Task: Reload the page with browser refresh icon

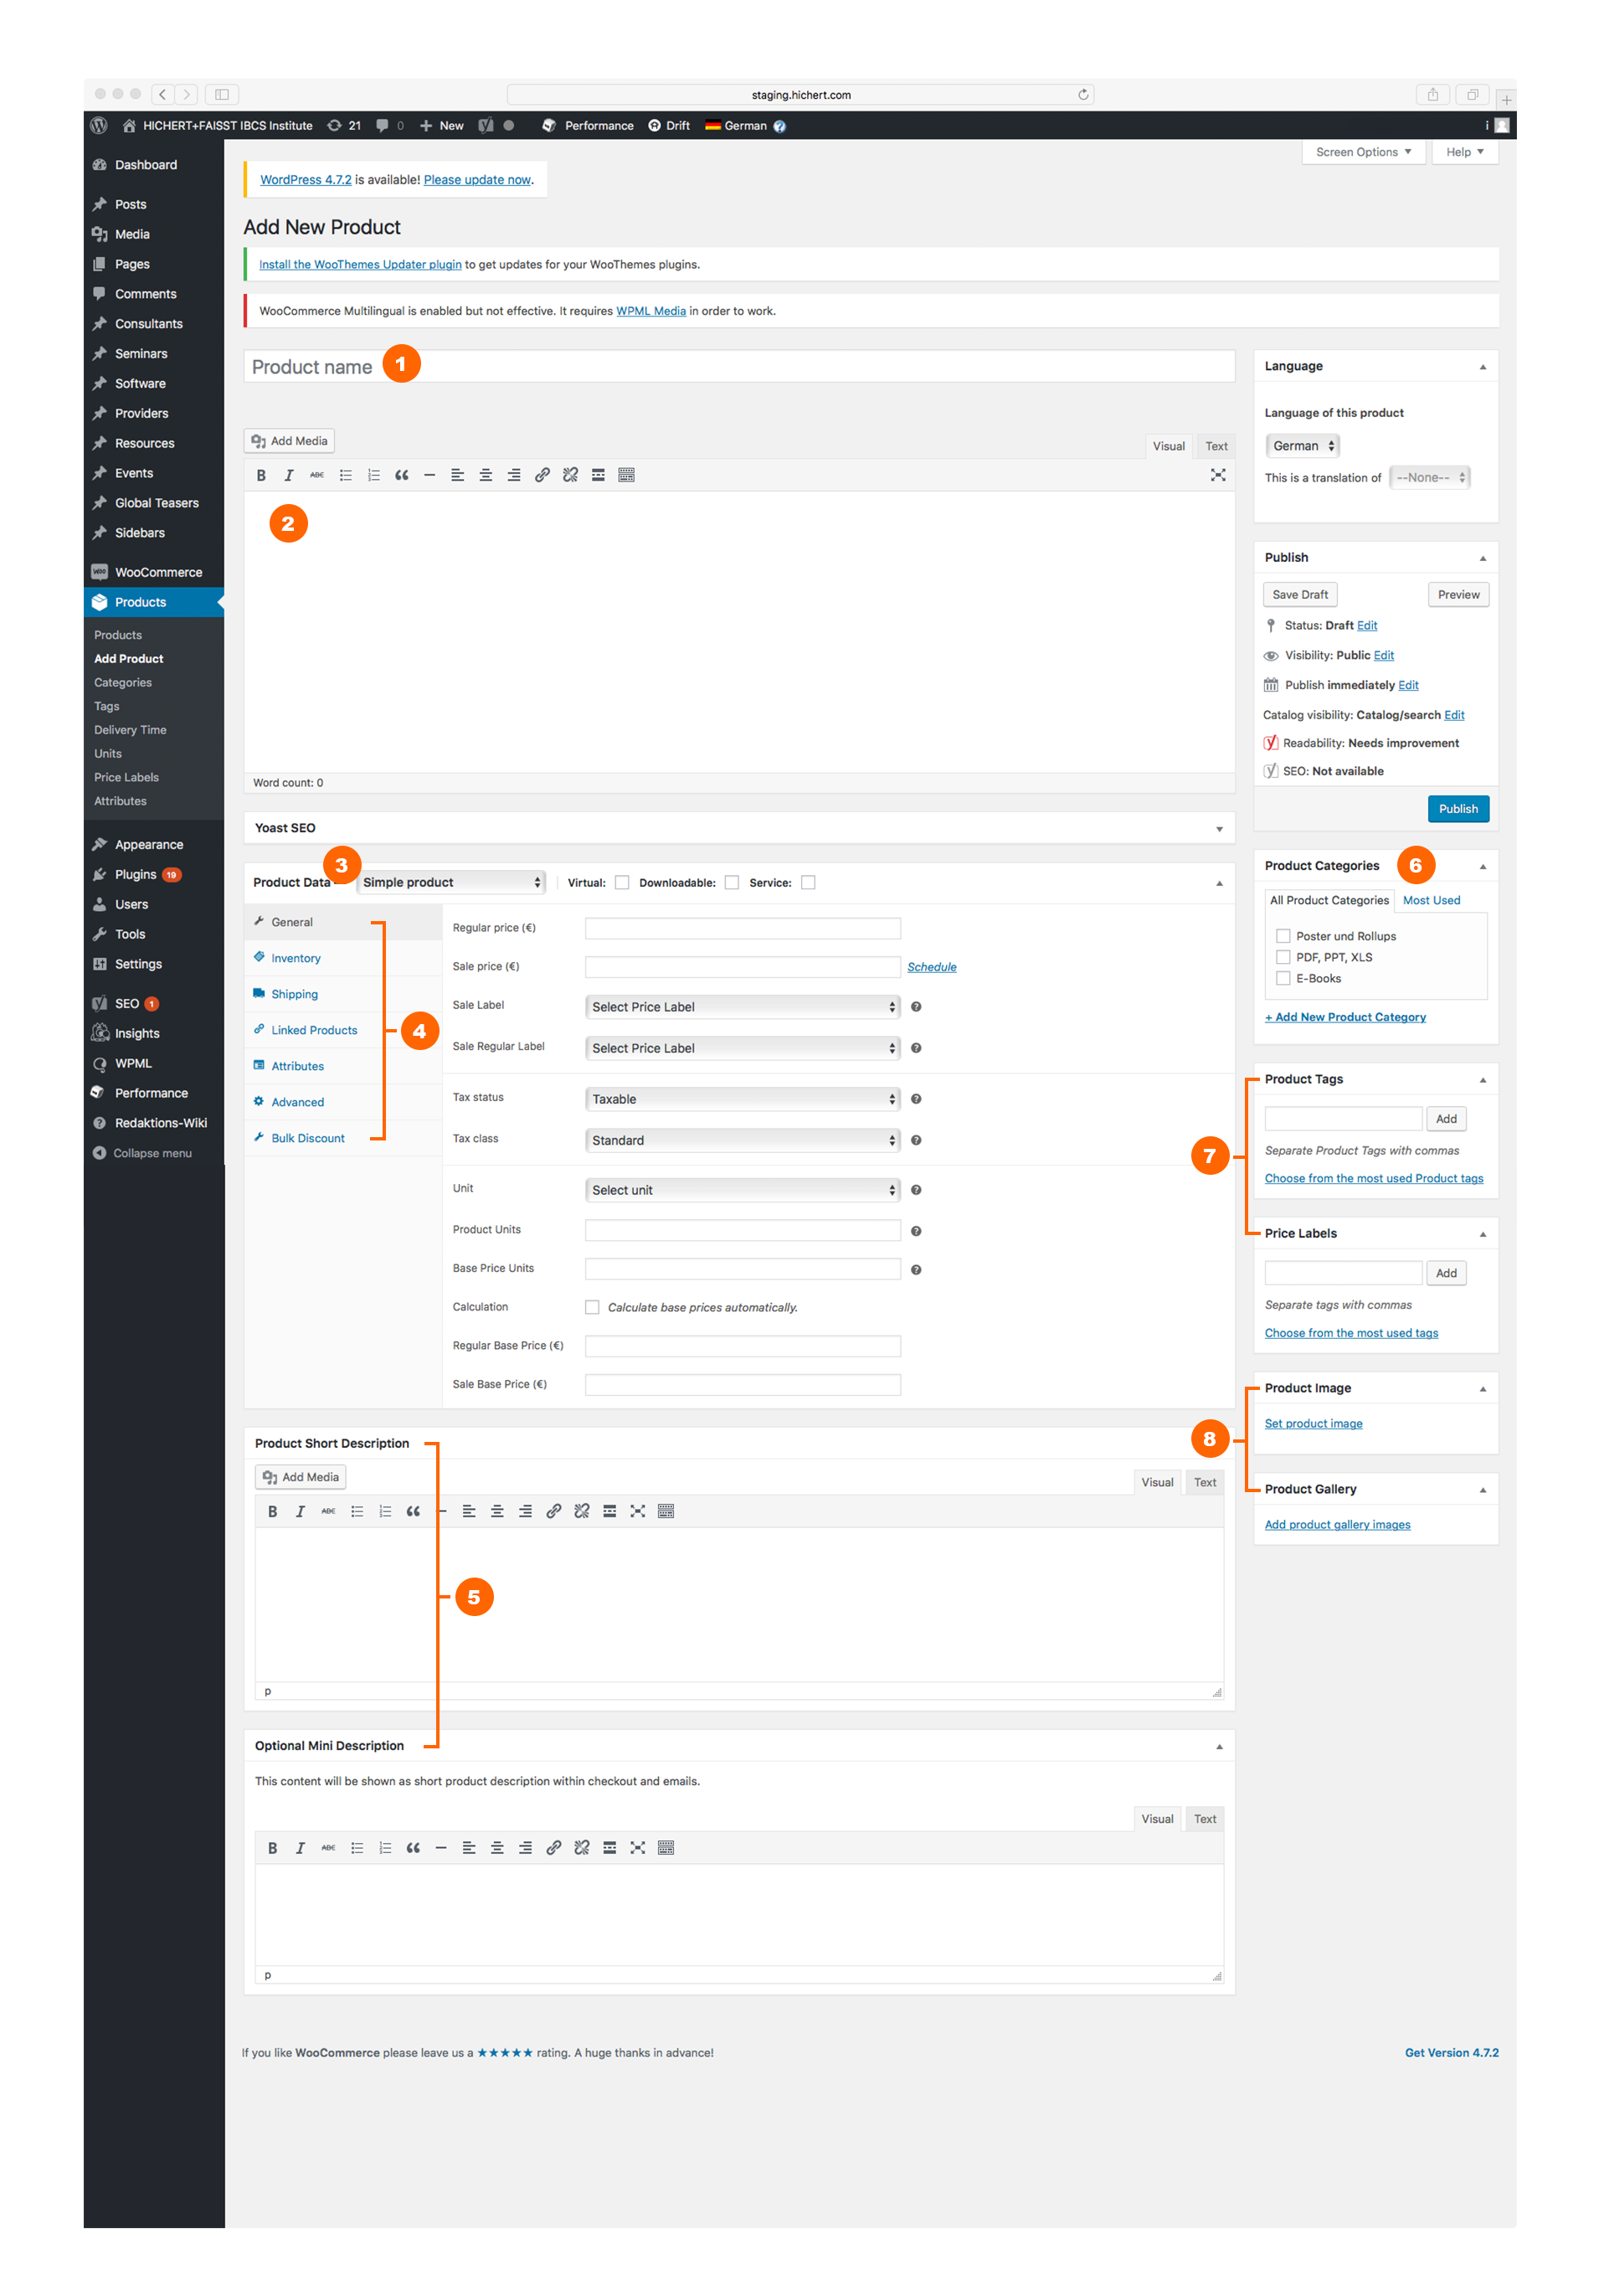Action: click(1083, 95)
